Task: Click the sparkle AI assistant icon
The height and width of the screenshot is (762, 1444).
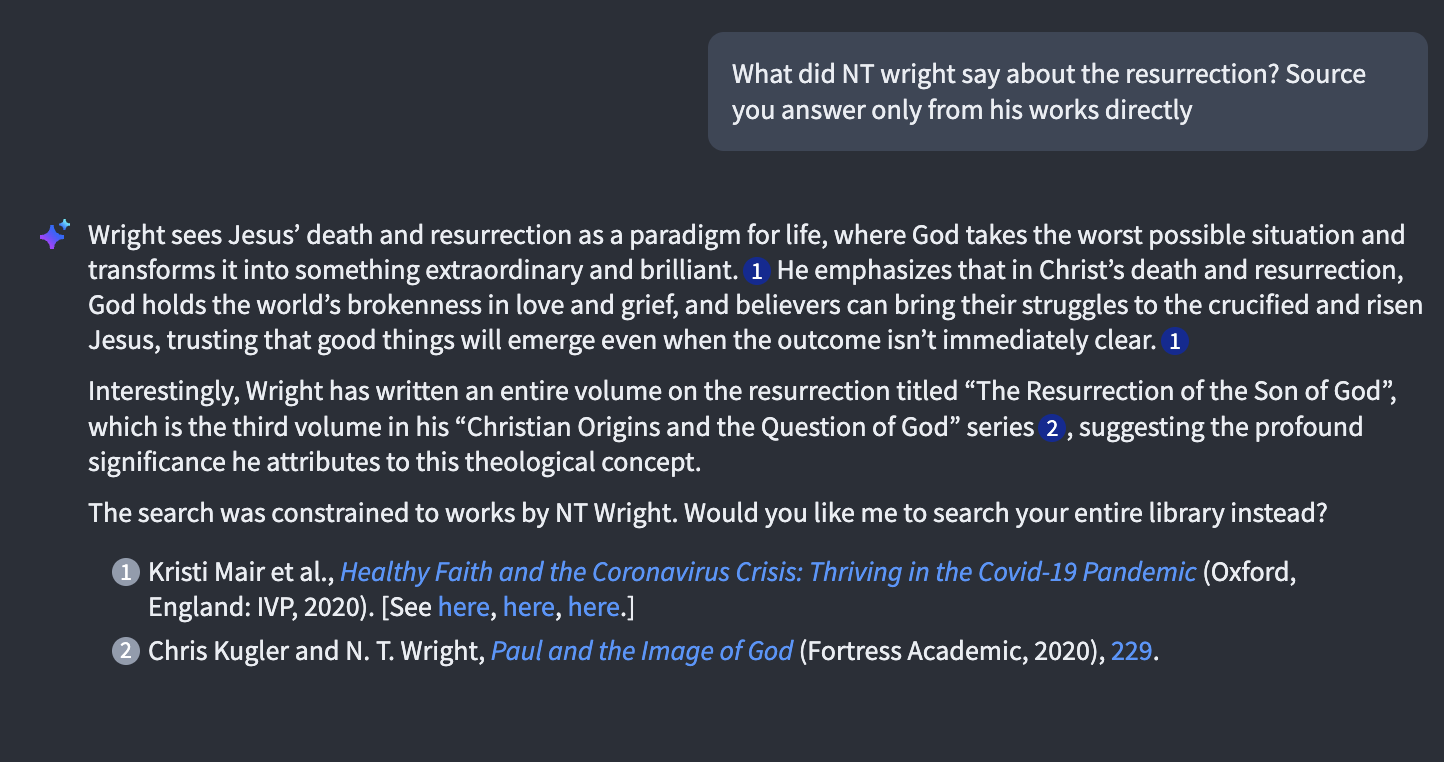Action: tap(54, 235)
